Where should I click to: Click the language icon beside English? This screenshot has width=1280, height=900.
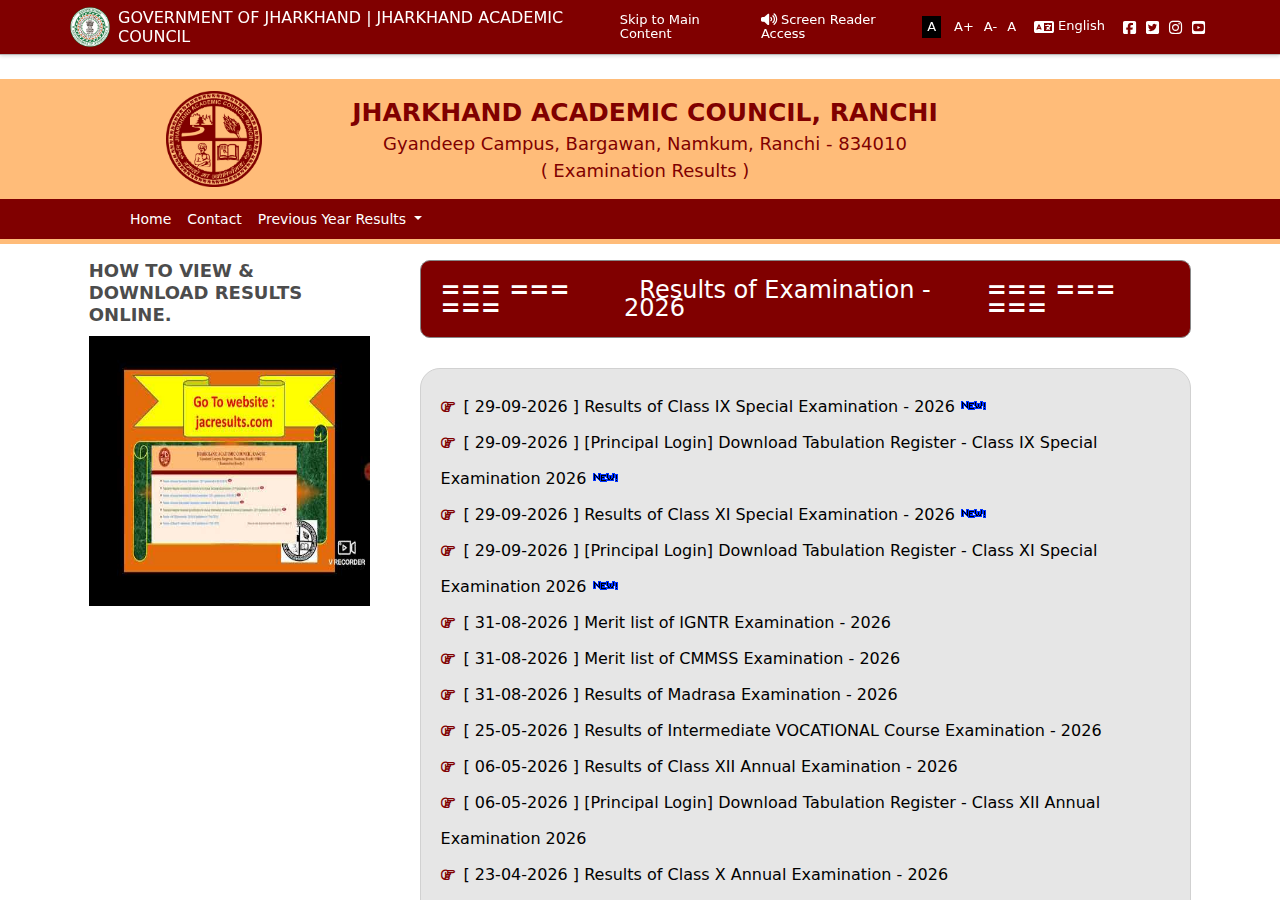tap(1044, 27)
